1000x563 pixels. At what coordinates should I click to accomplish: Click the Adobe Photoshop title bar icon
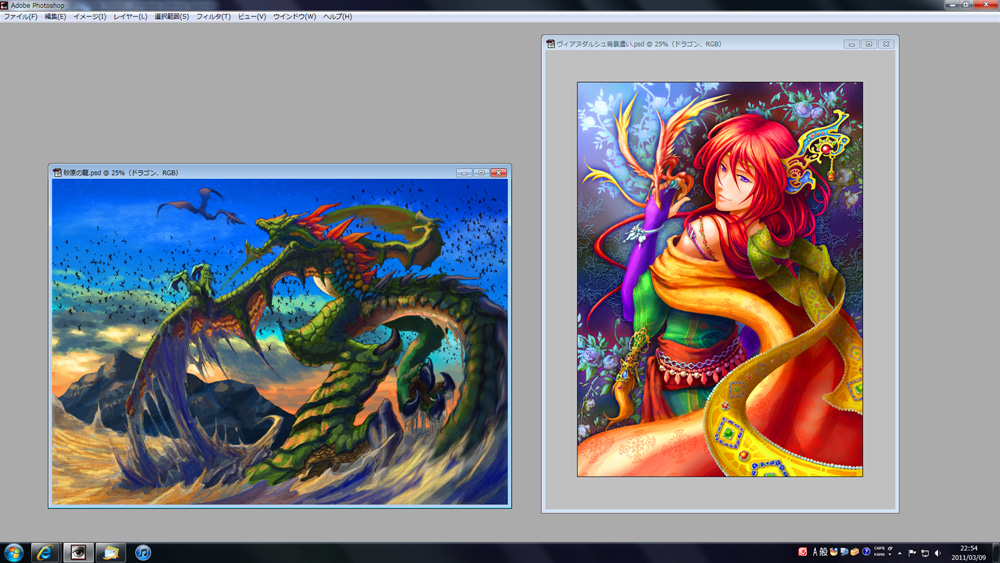[4, 5]
